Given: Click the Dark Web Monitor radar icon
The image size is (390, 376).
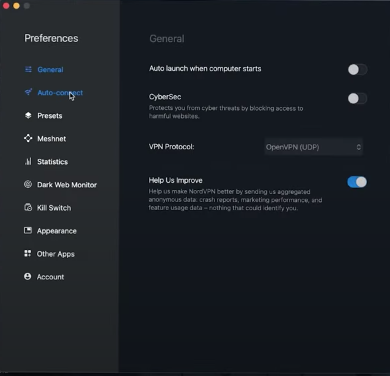Looking at the screenshot, I should 28,184.
